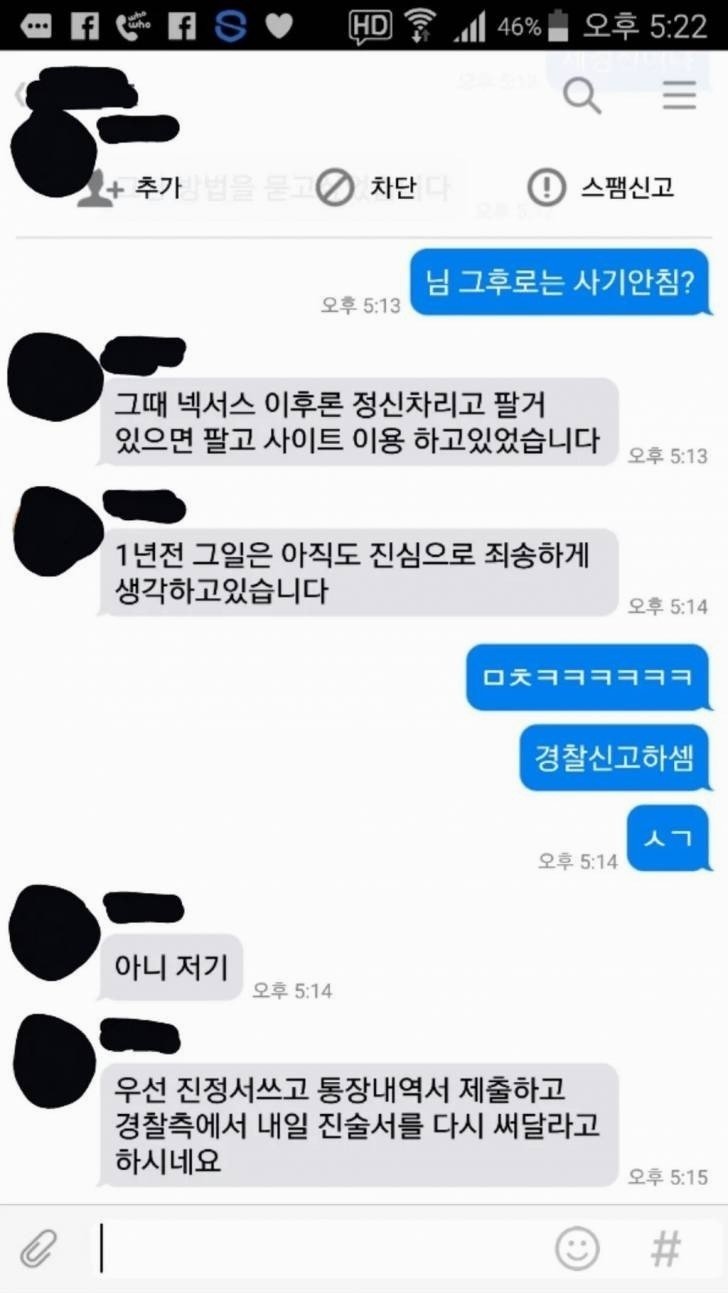Screen dimensions: 728x1293
Task: Click the 스팸신고 report label
Action: click(x=628, y=187)
